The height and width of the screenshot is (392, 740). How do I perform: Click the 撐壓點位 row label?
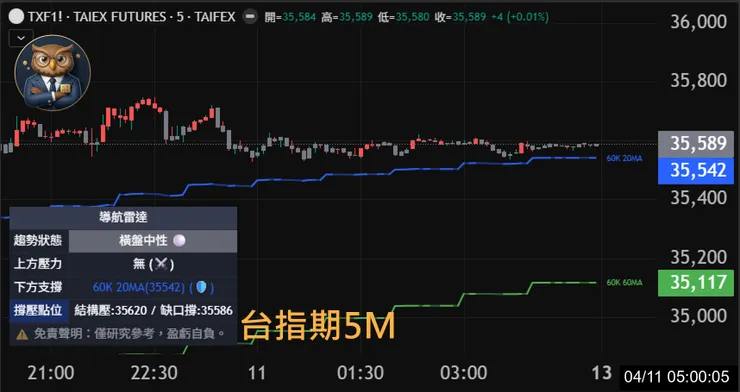coord(38,310)
